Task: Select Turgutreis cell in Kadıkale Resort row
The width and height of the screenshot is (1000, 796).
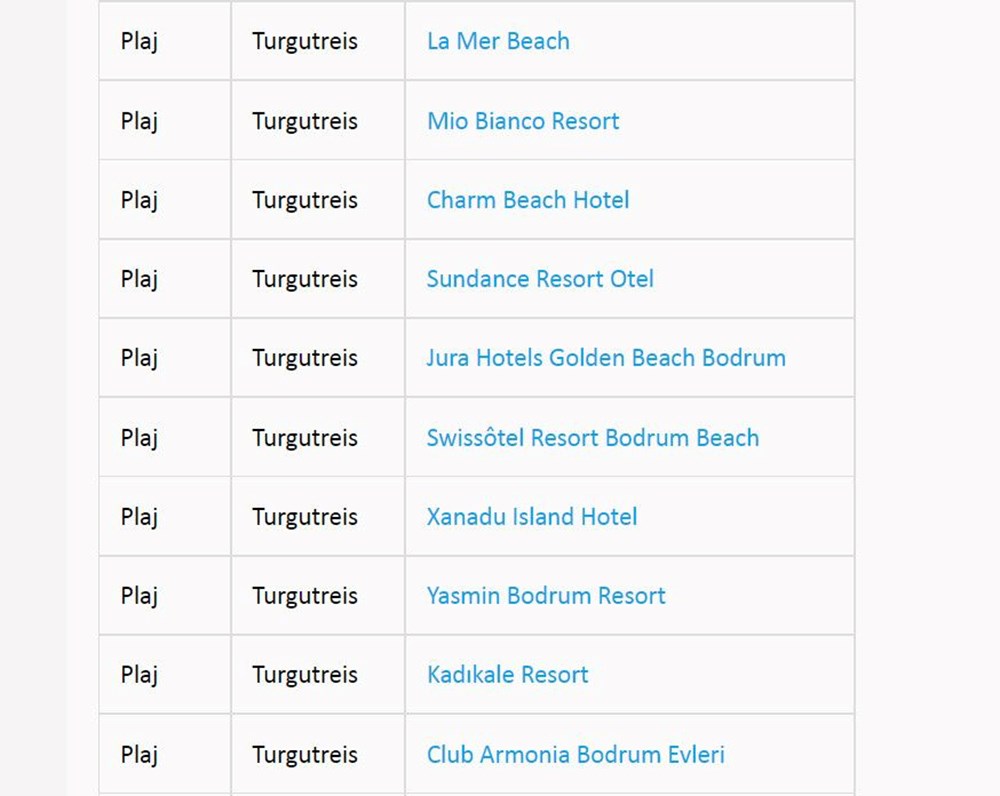Action: tap(305, 675)
